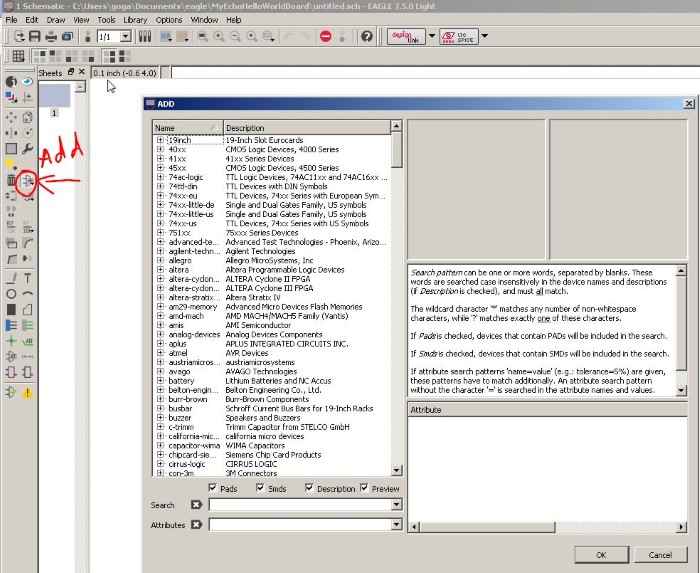This screenshot has height=573, width=700.
Task: Select the Arc tool
Action: click(28, 294)
